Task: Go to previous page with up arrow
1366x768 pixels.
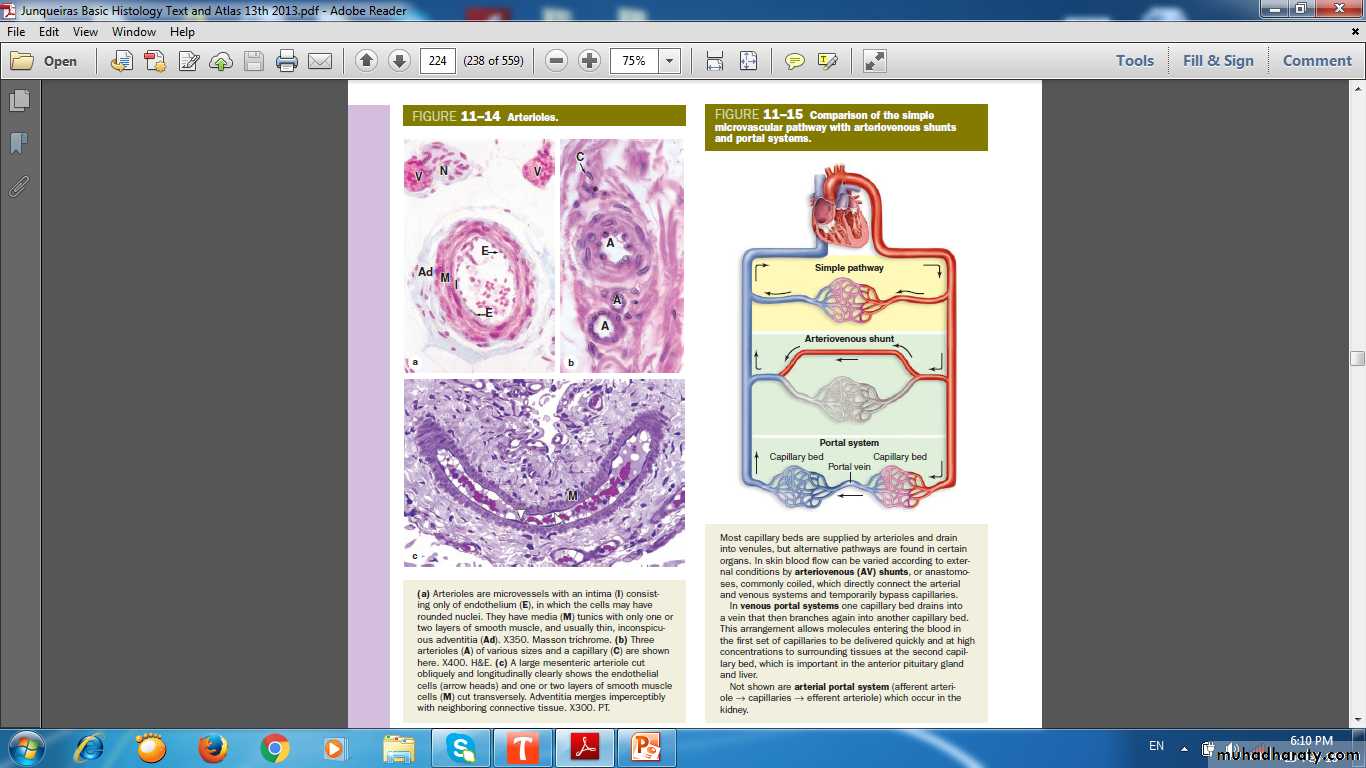Action: [x=366, y=61]
